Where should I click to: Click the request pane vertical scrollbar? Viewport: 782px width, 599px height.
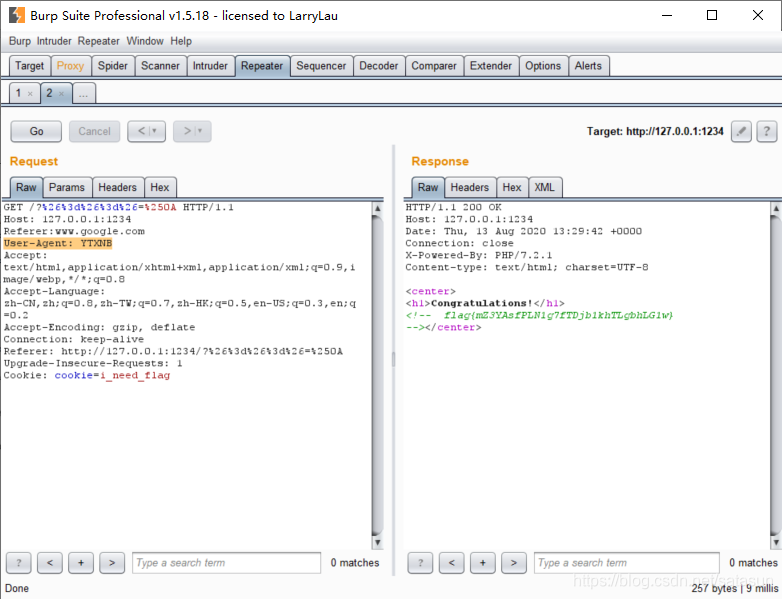point(378,375)
